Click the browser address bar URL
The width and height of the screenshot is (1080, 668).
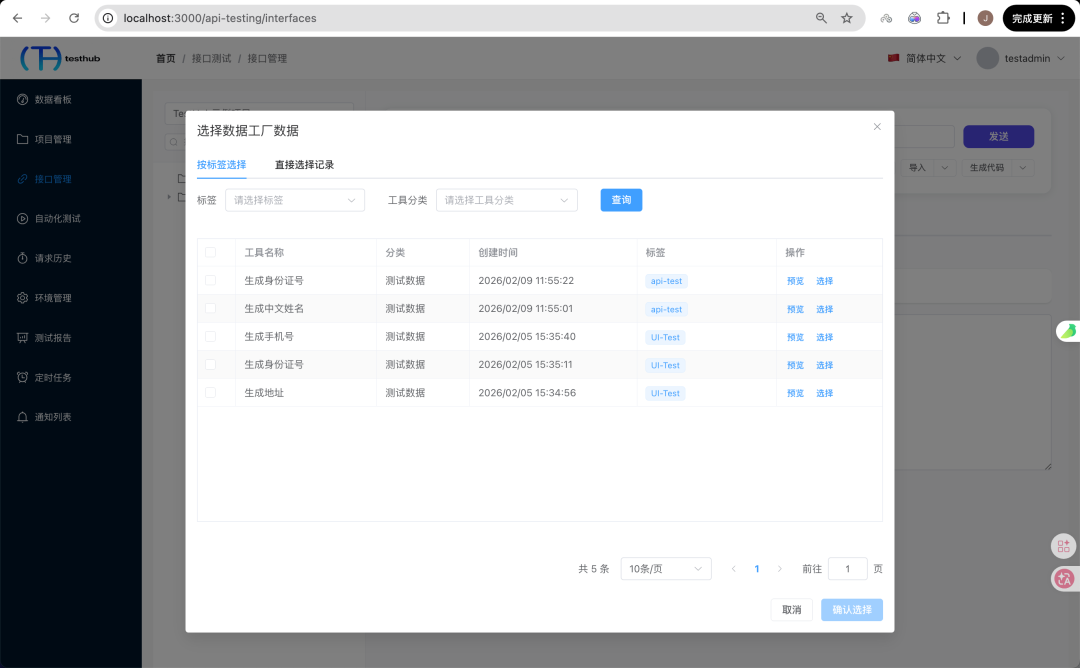(220, 18)
